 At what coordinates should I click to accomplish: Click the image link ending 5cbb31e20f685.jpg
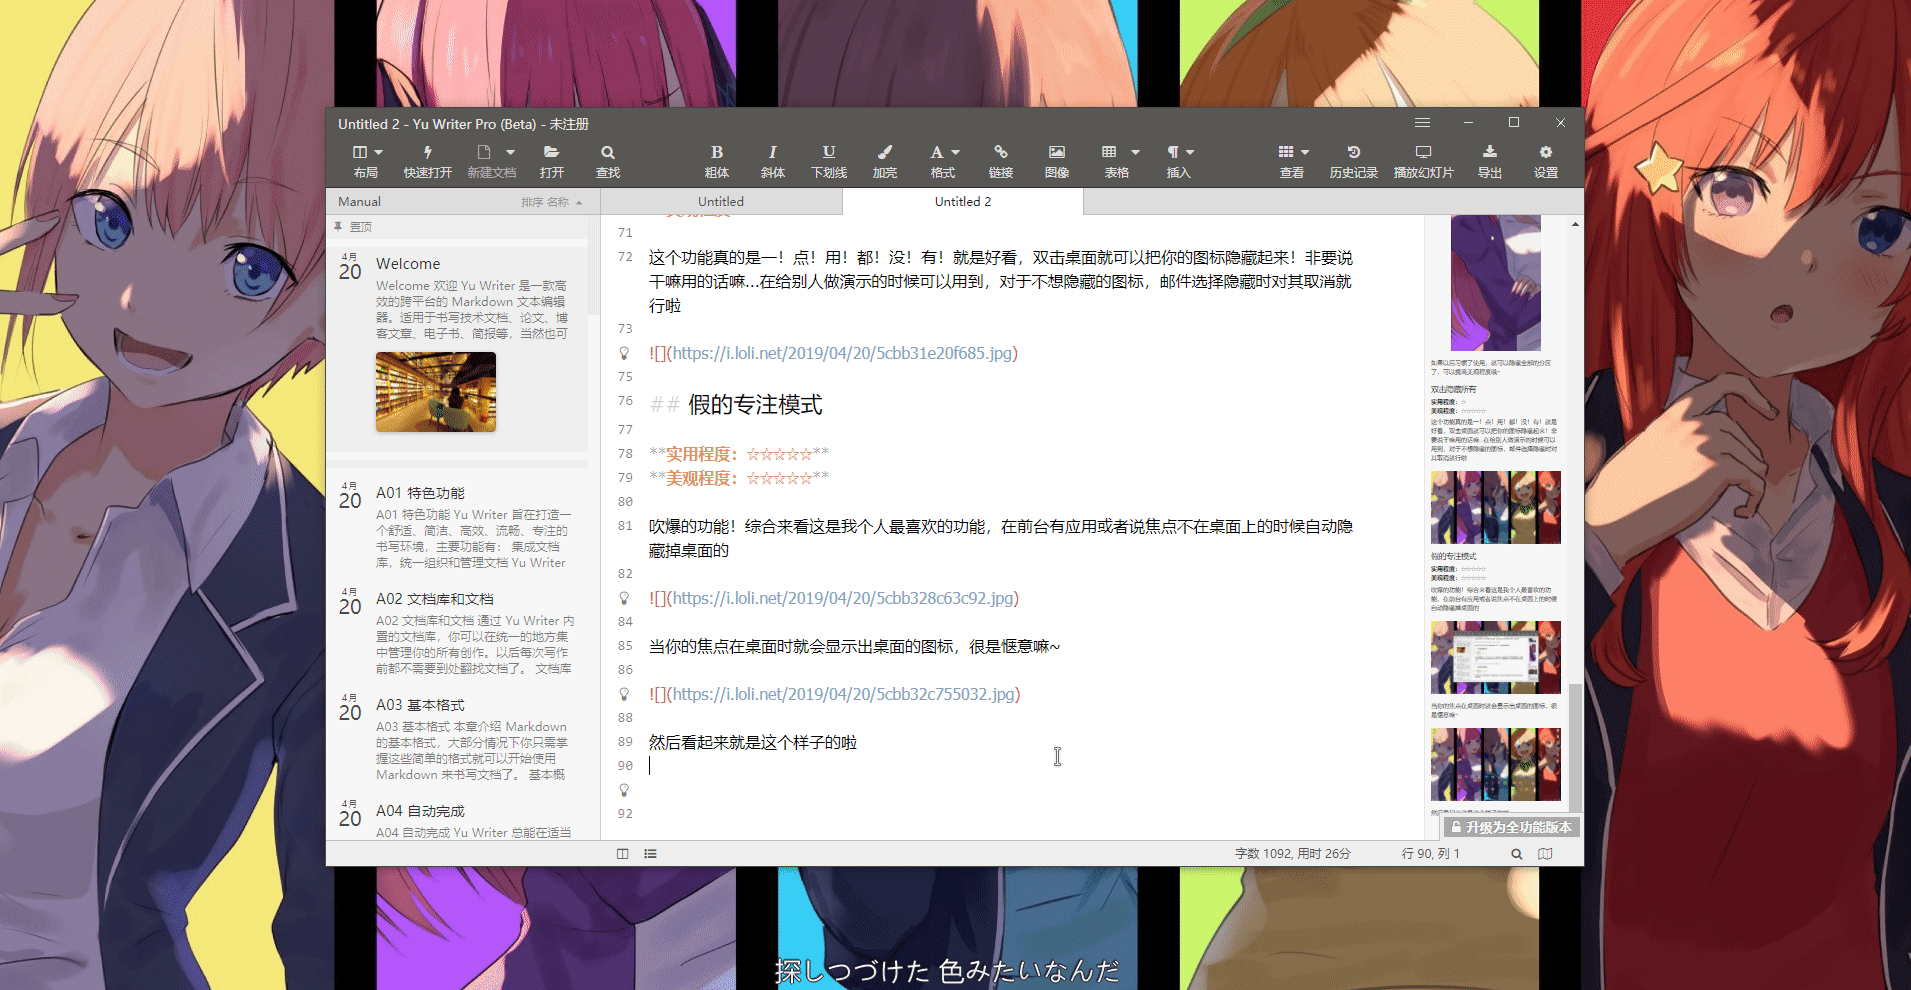pyautogui.click(x=833, y=353)
